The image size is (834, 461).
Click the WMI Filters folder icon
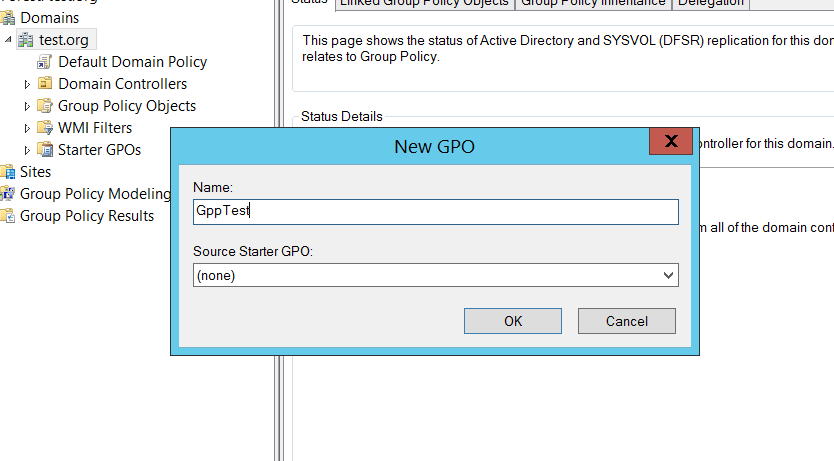(x=44, y=128)
